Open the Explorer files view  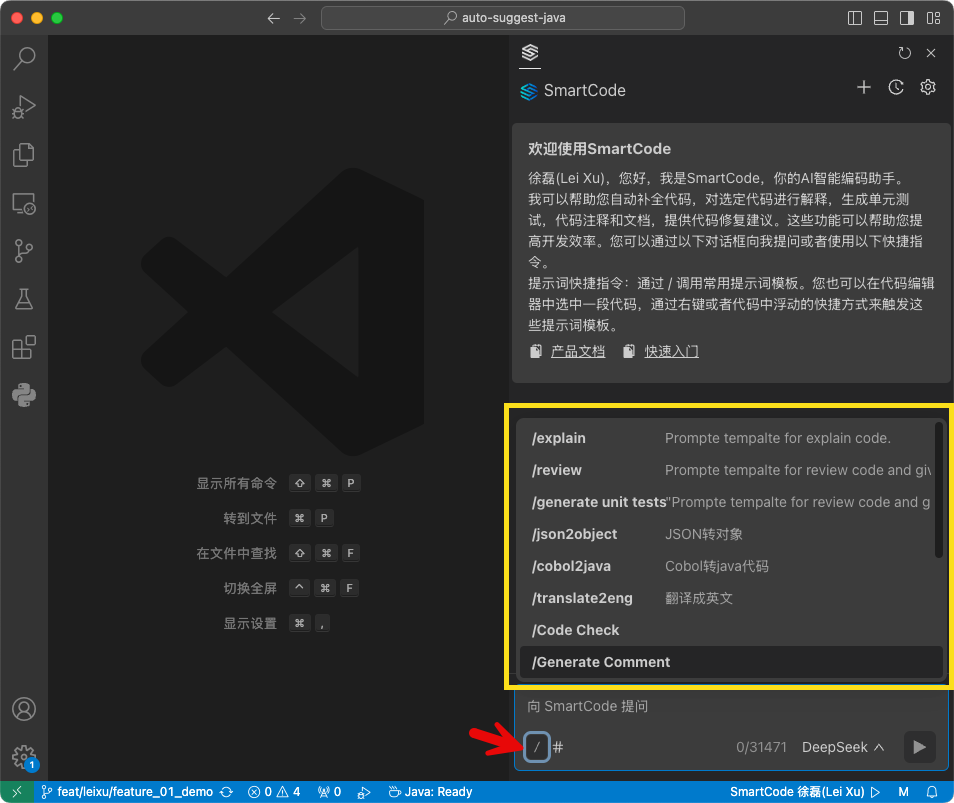click(24, 155)
